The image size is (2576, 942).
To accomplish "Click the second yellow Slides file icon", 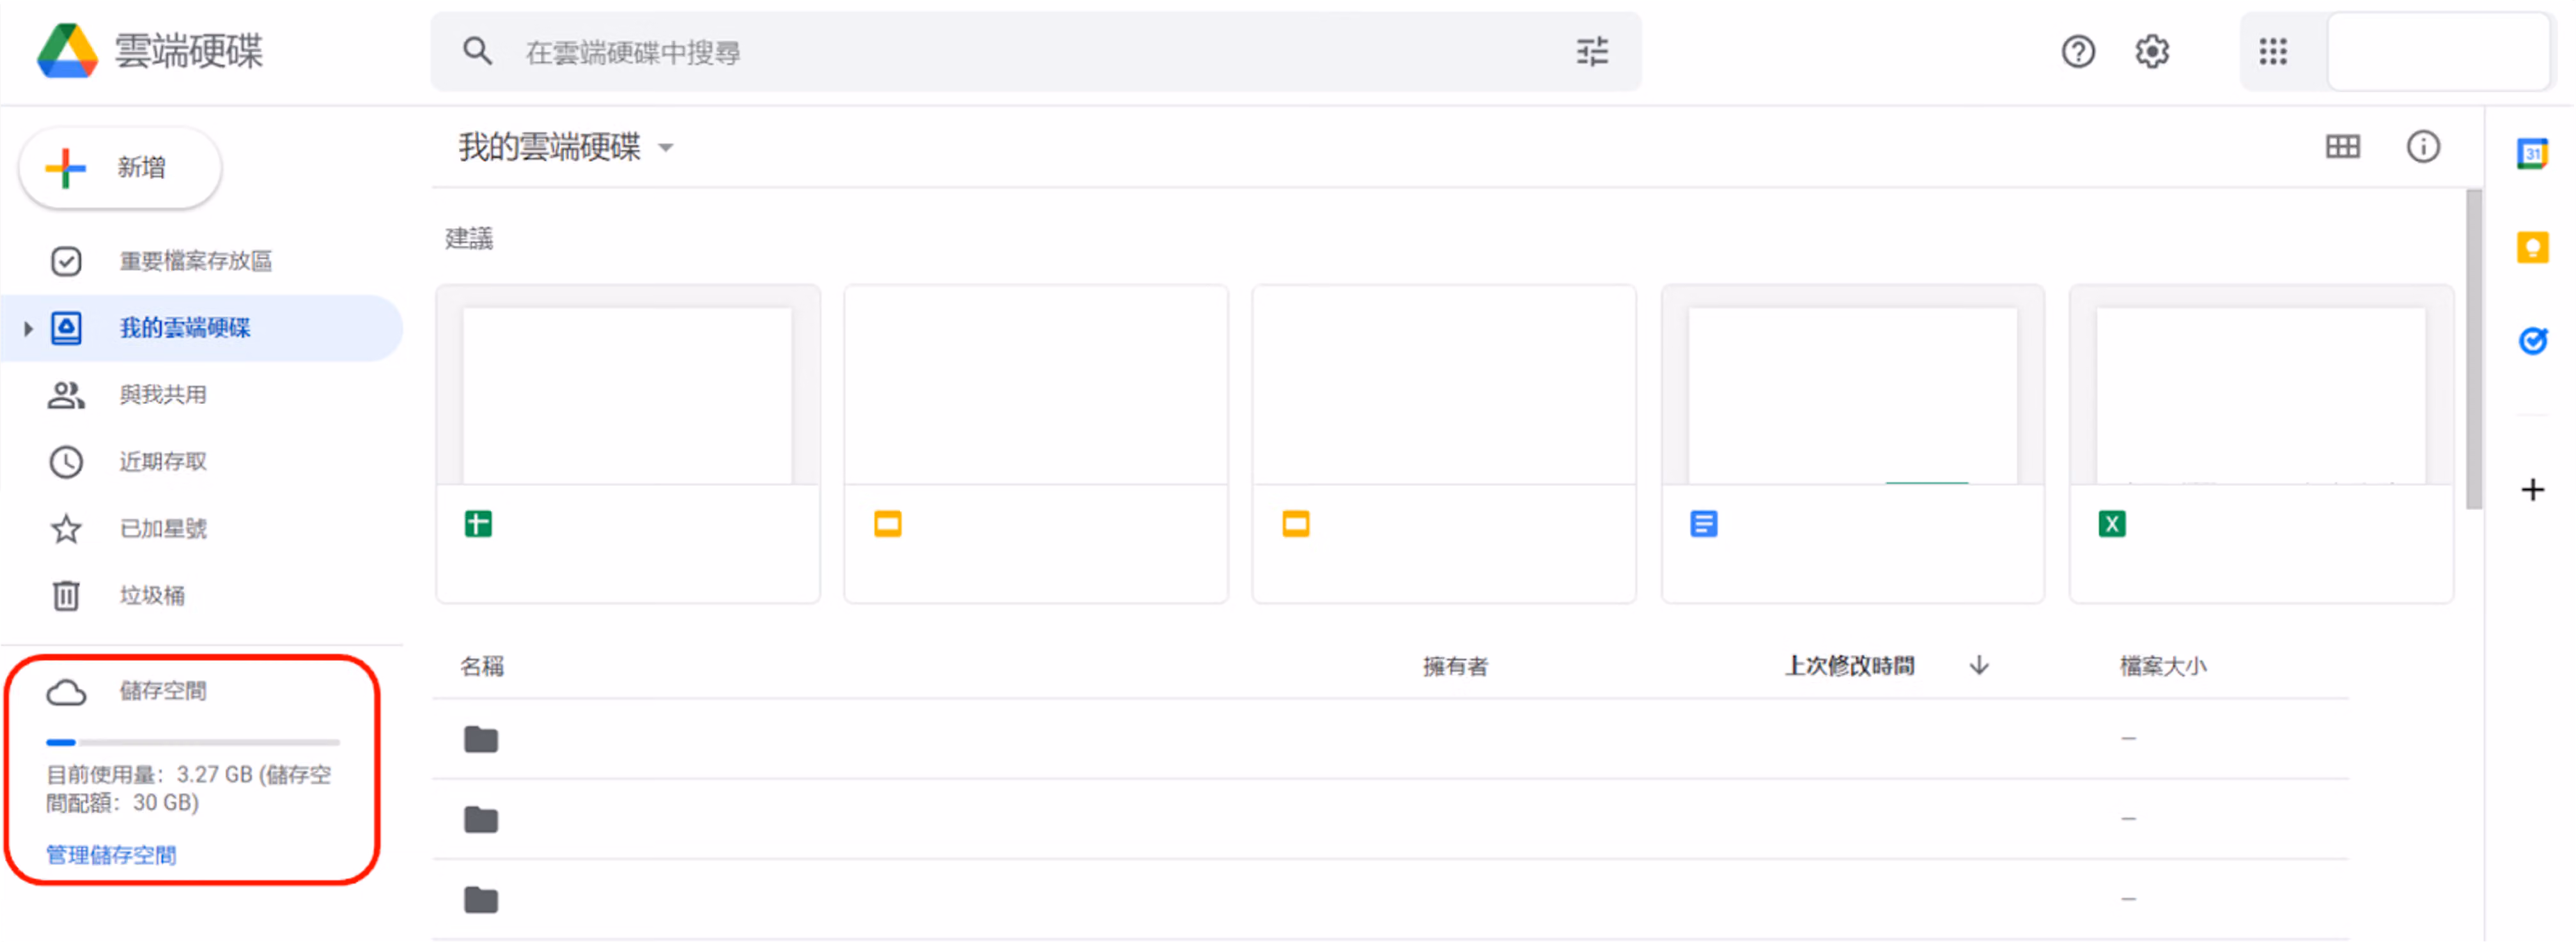I will point(1296,524).
